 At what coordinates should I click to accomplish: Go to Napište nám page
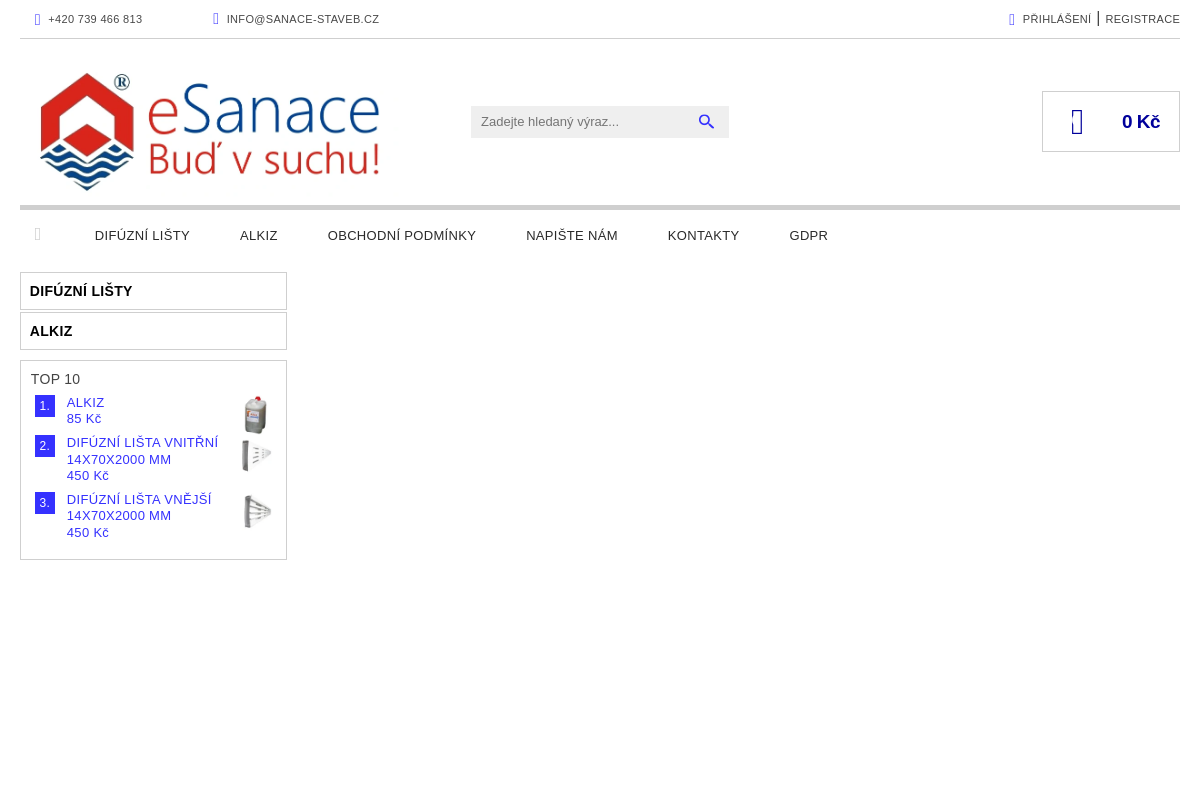point(572,236)
